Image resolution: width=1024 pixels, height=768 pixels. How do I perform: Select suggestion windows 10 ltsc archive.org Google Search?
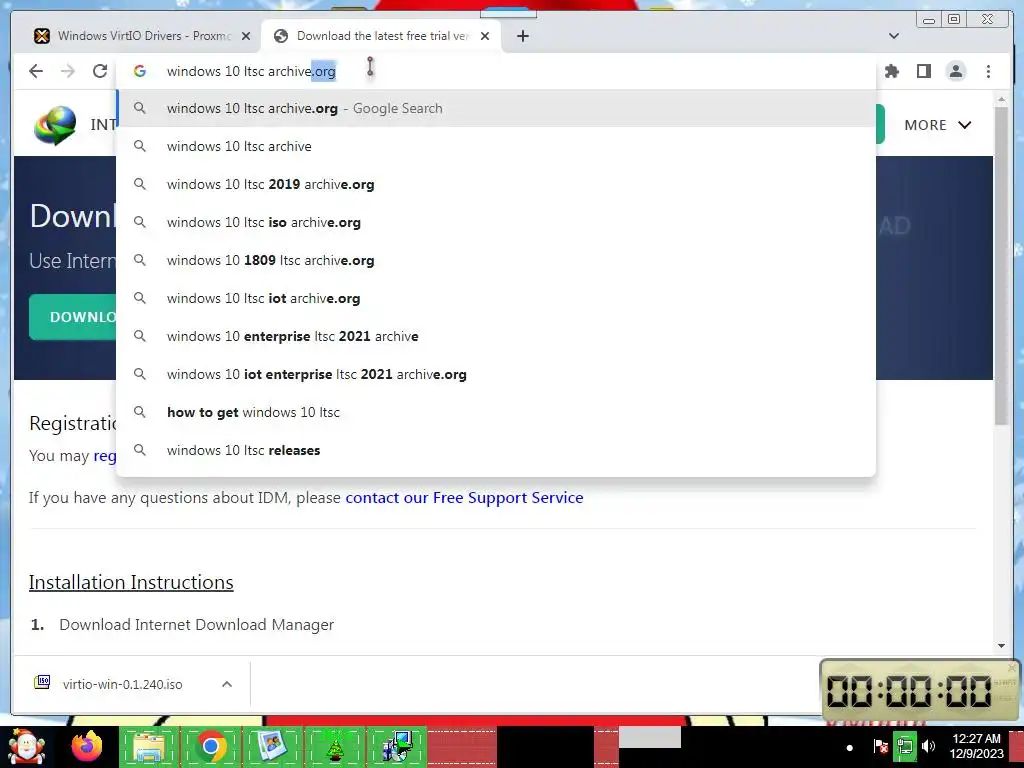coord(496,108)
